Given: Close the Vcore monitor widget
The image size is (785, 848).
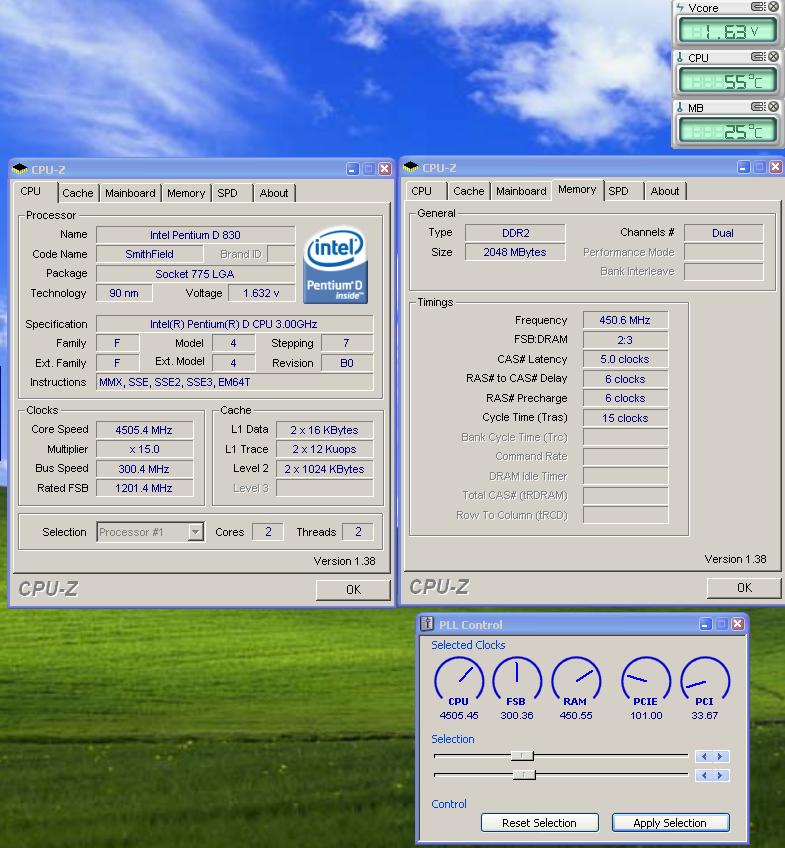Looking at the screenshot, I should click(774, 6).
